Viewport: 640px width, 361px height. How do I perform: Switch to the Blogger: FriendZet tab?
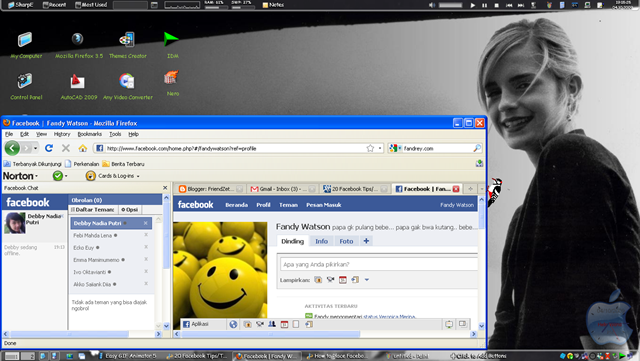click(x=211, y=189)
